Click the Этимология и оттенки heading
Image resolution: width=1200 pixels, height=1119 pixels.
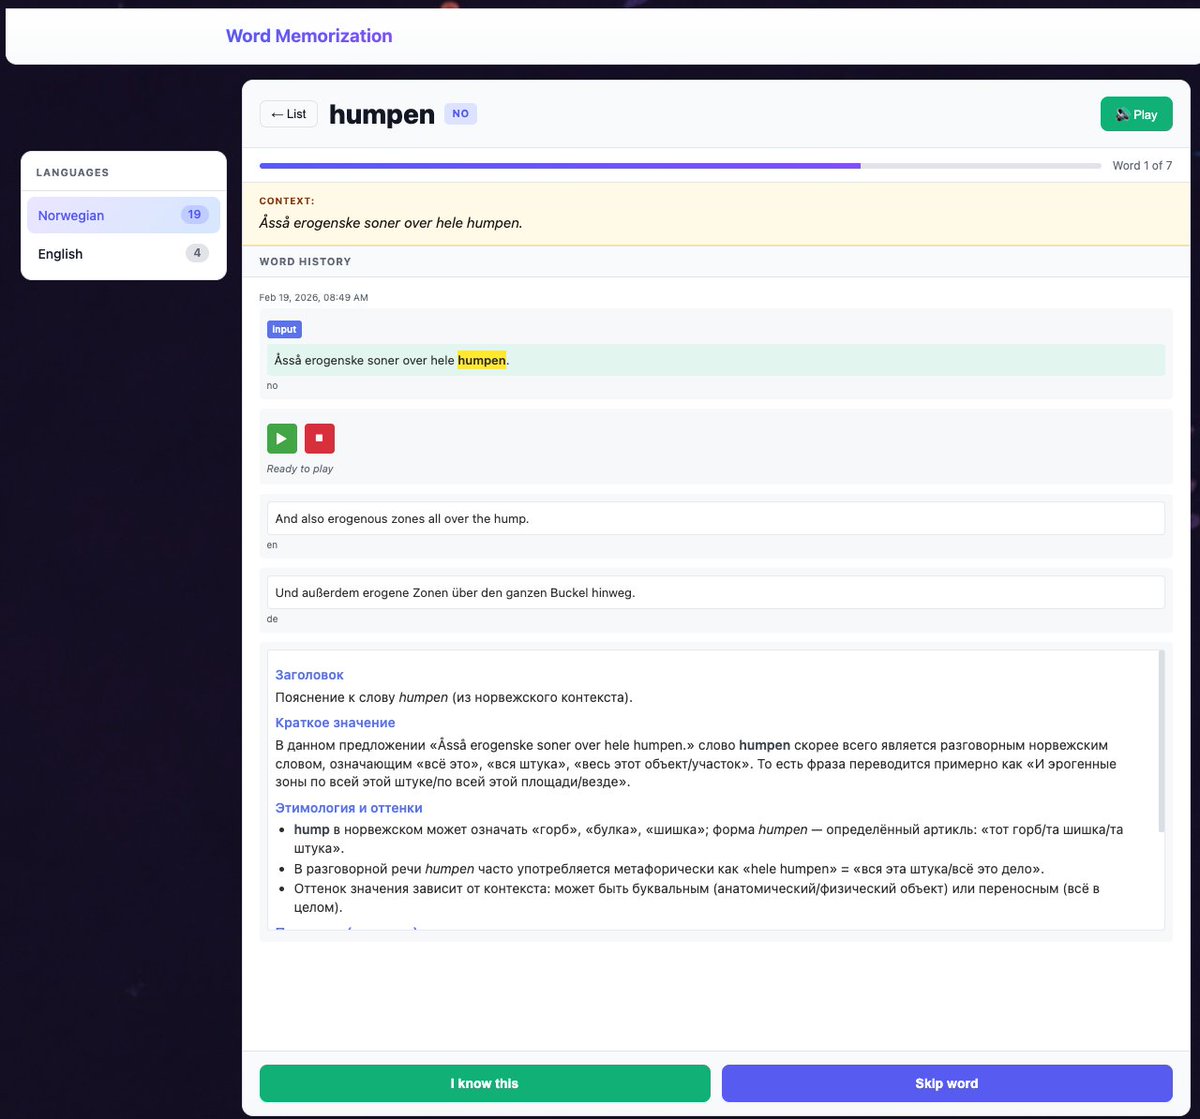349,808
